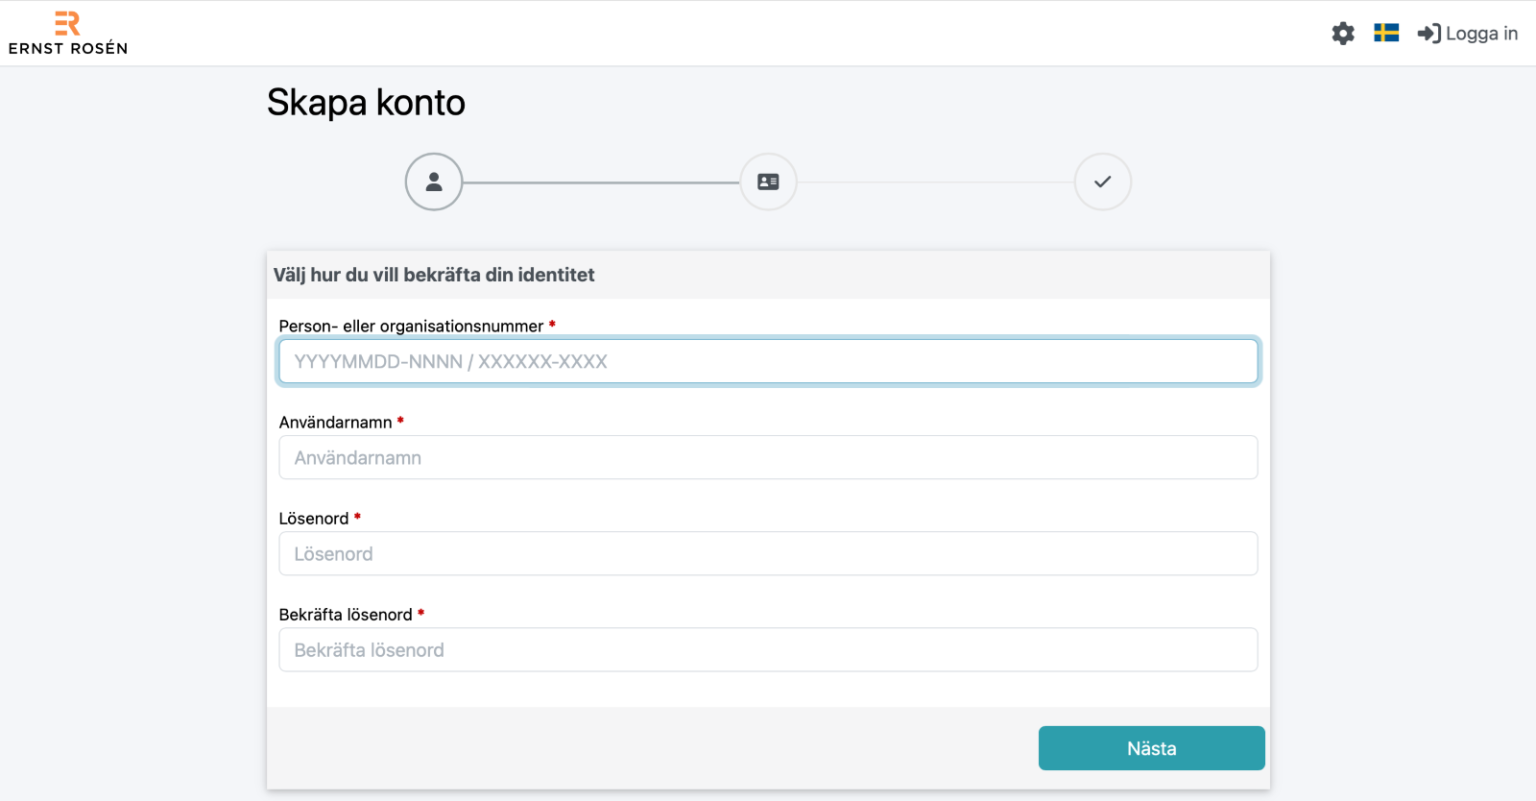
Task: Click the 'Bekräfta lösenord' field label
Action: click(x=345, y=614)
